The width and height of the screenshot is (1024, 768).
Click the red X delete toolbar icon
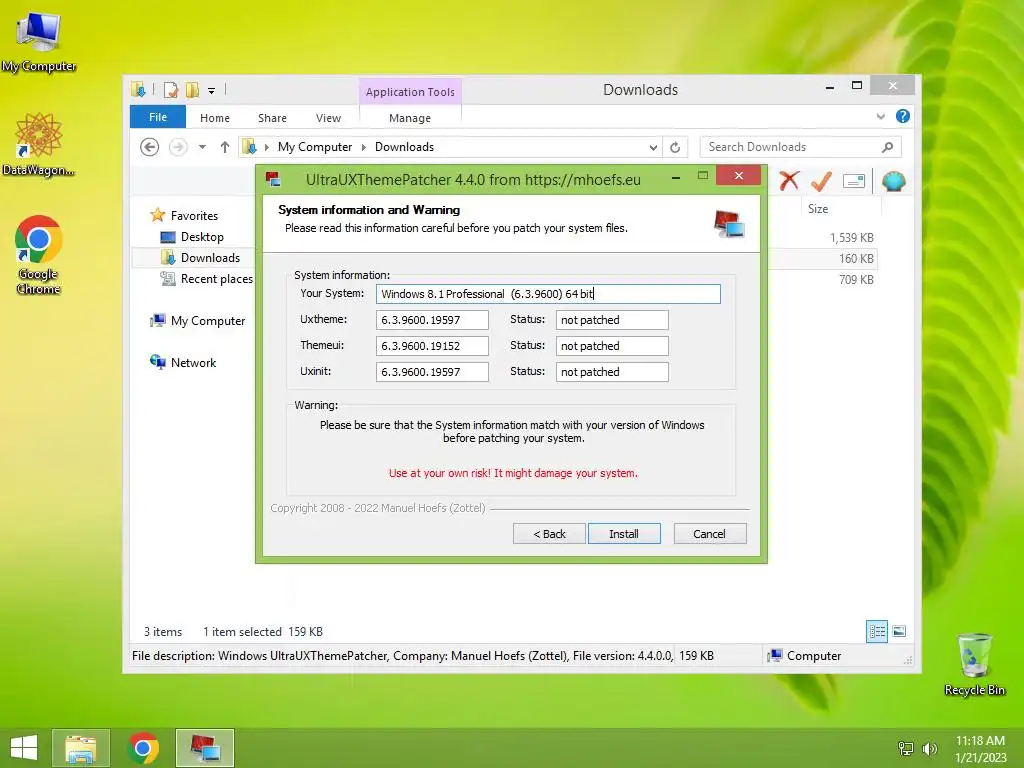click(789, 180)
